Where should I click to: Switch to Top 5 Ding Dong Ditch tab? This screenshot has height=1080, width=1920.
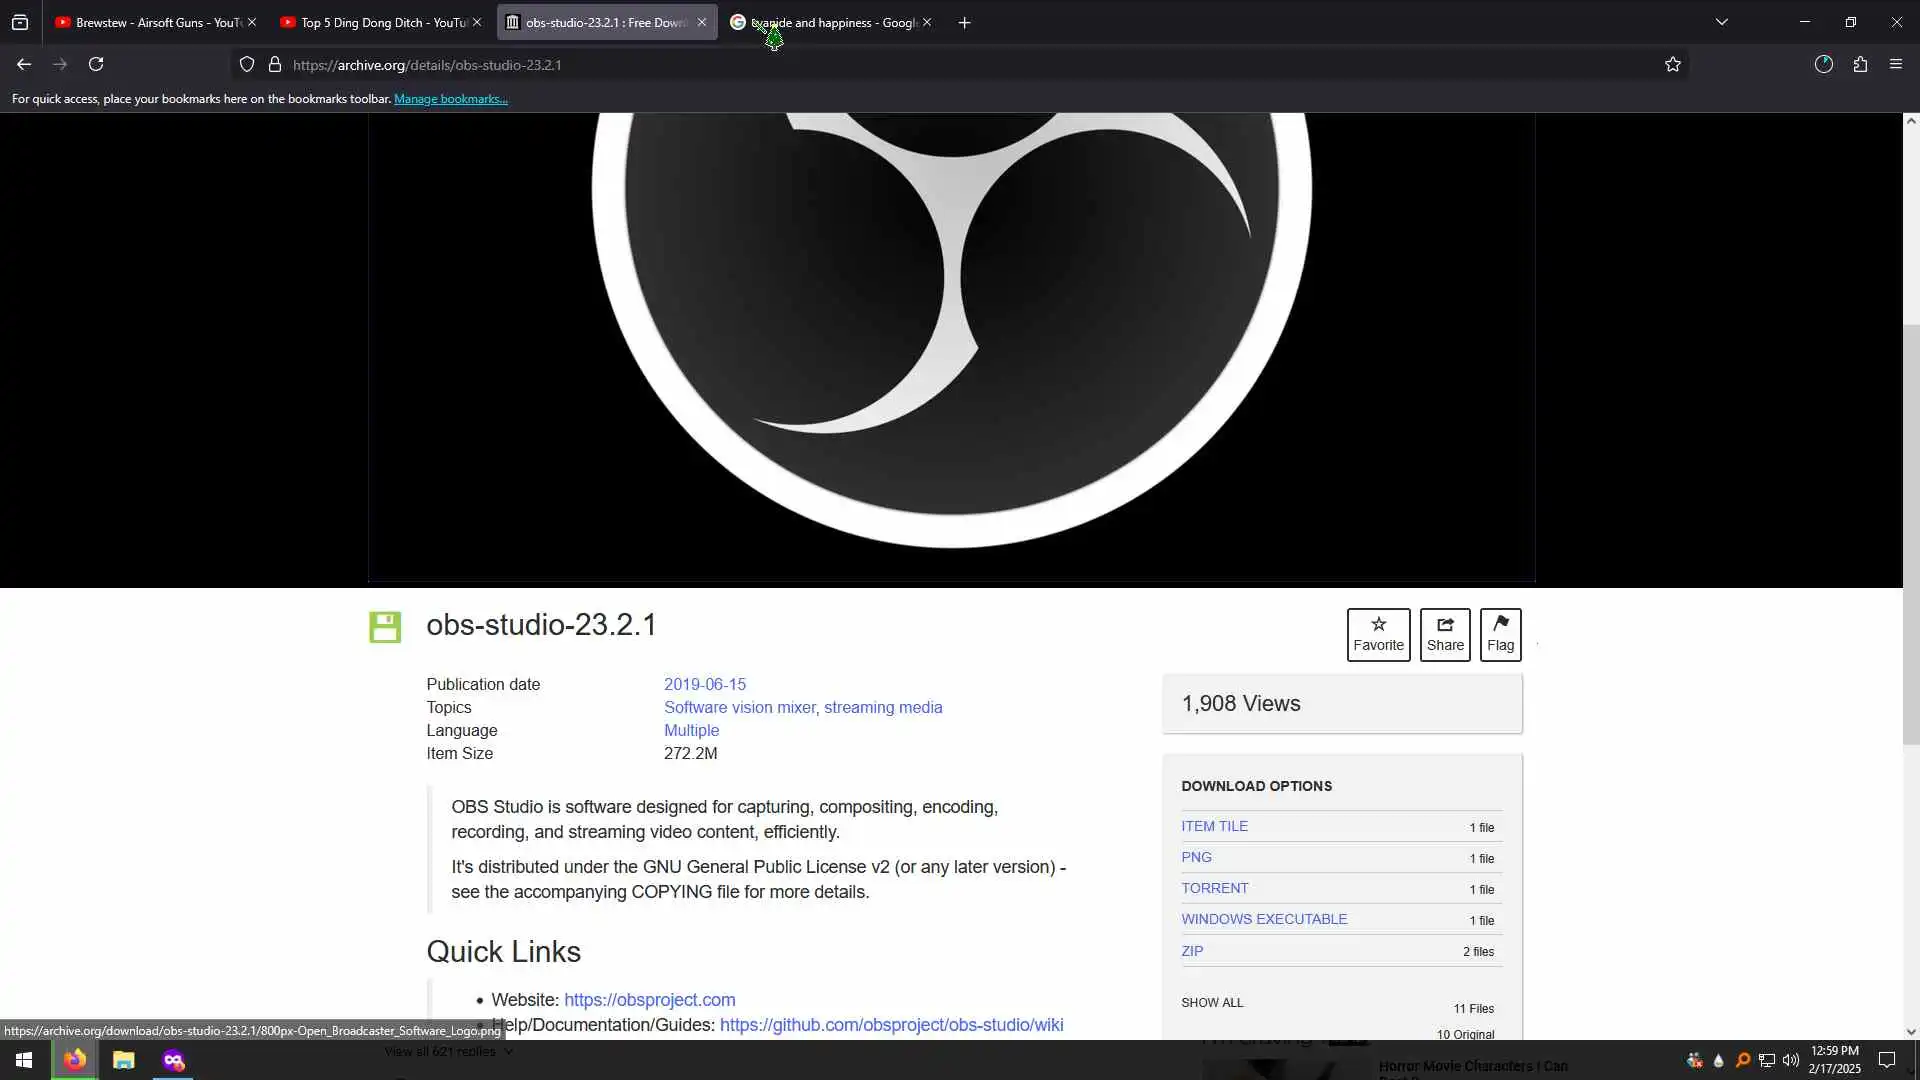(375, 22)
